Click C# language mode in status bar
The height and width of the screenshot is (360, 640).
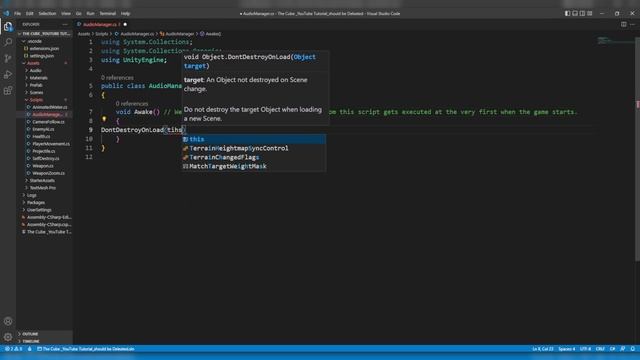[612, 349]
